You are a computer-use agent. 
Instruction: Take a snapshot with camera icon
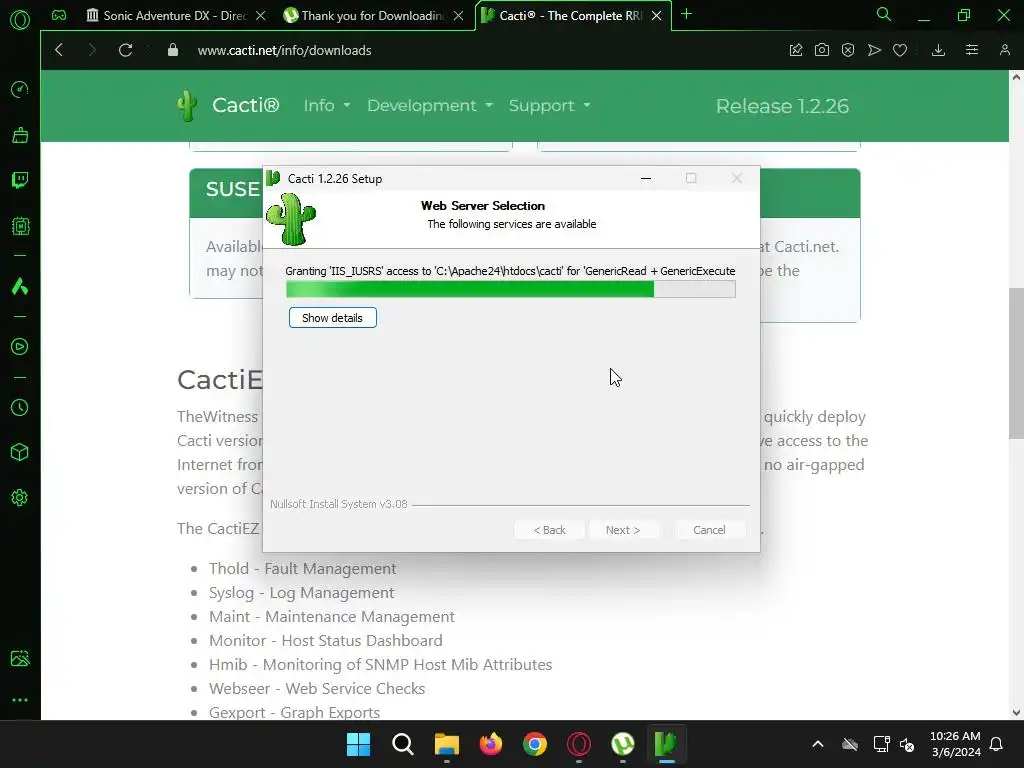point(822,50)
